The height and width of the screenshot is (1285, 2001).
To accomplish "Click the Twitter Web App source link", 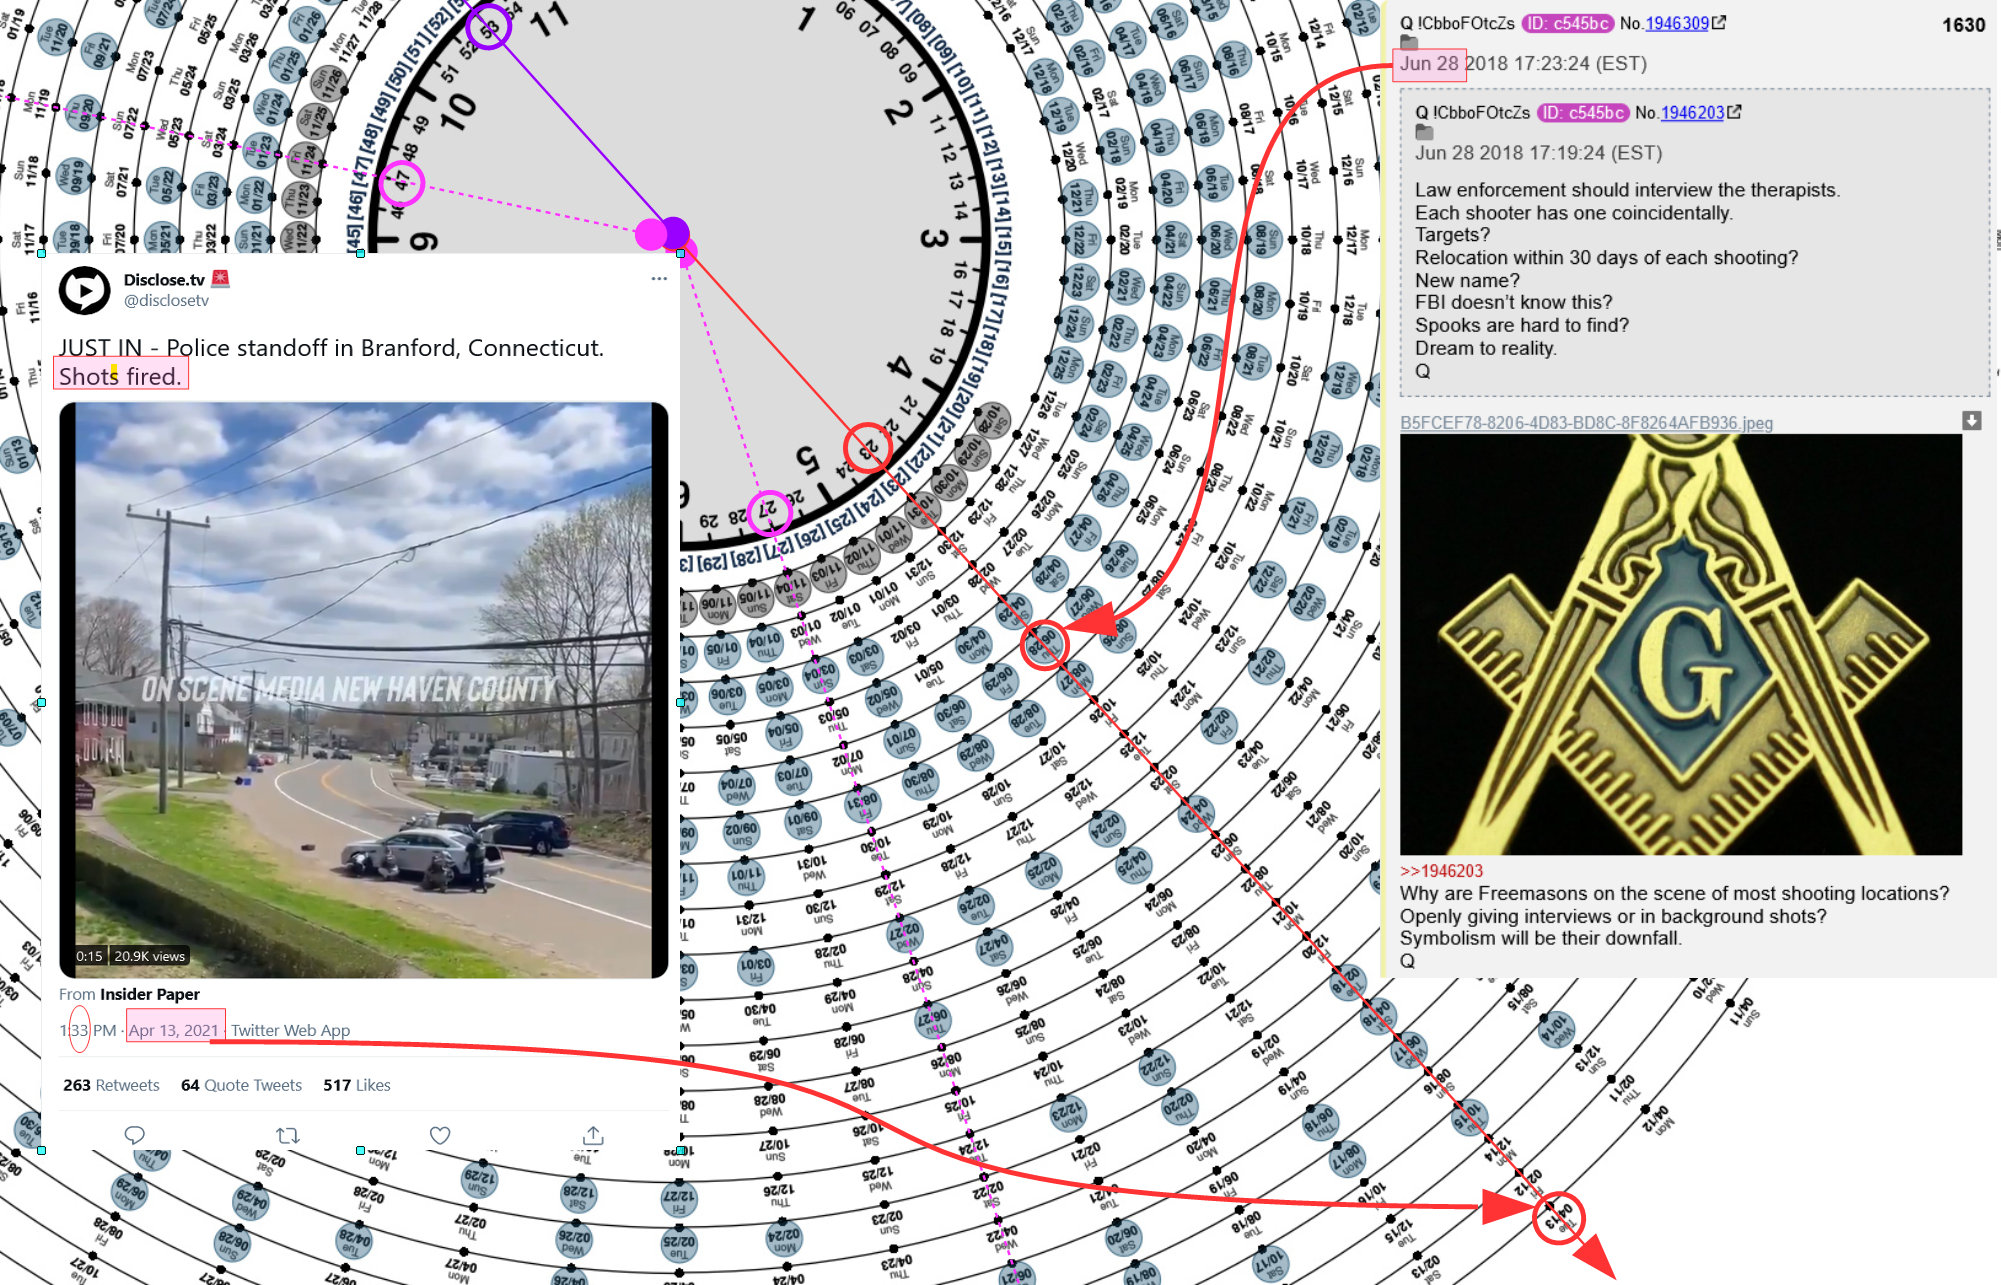I will click(291, 1030).
